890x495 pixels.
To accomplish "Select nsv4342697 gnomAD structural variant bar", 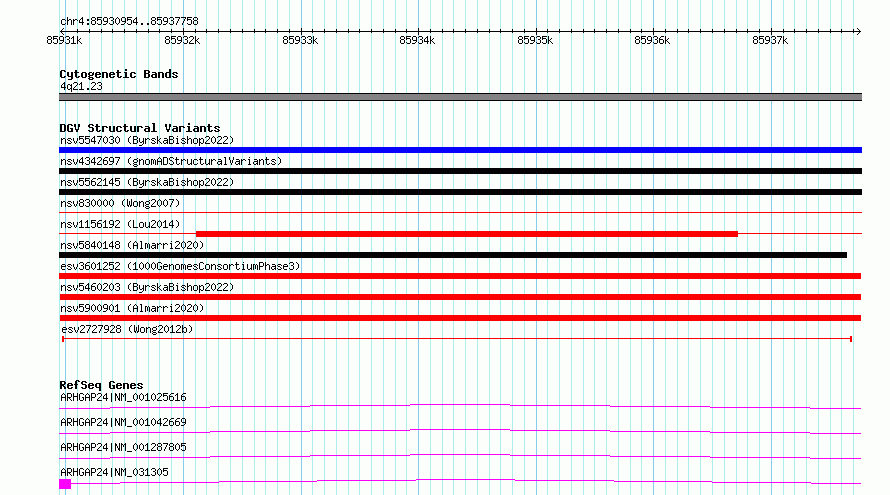I will tap(460, 171).
